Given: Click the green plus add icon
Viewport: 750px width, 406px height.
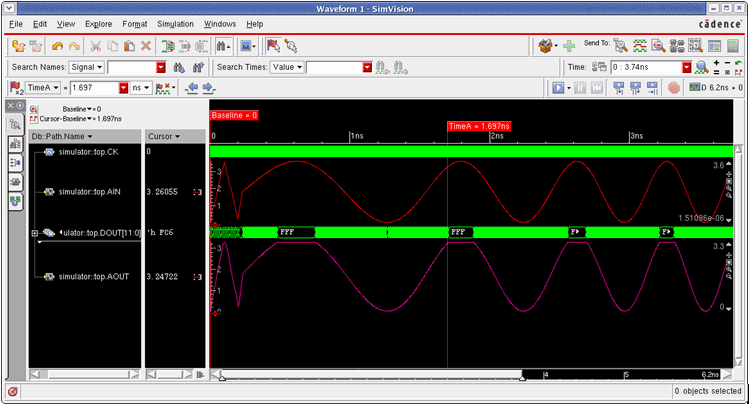Looking at the screenshot, I should pos(569,46).
